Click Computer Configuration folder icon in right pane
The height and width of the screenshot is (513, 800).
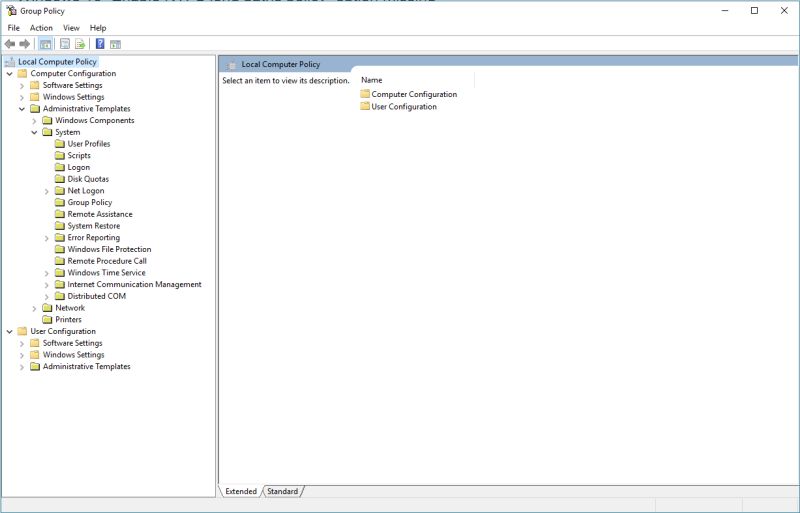[x=365, y=94]
